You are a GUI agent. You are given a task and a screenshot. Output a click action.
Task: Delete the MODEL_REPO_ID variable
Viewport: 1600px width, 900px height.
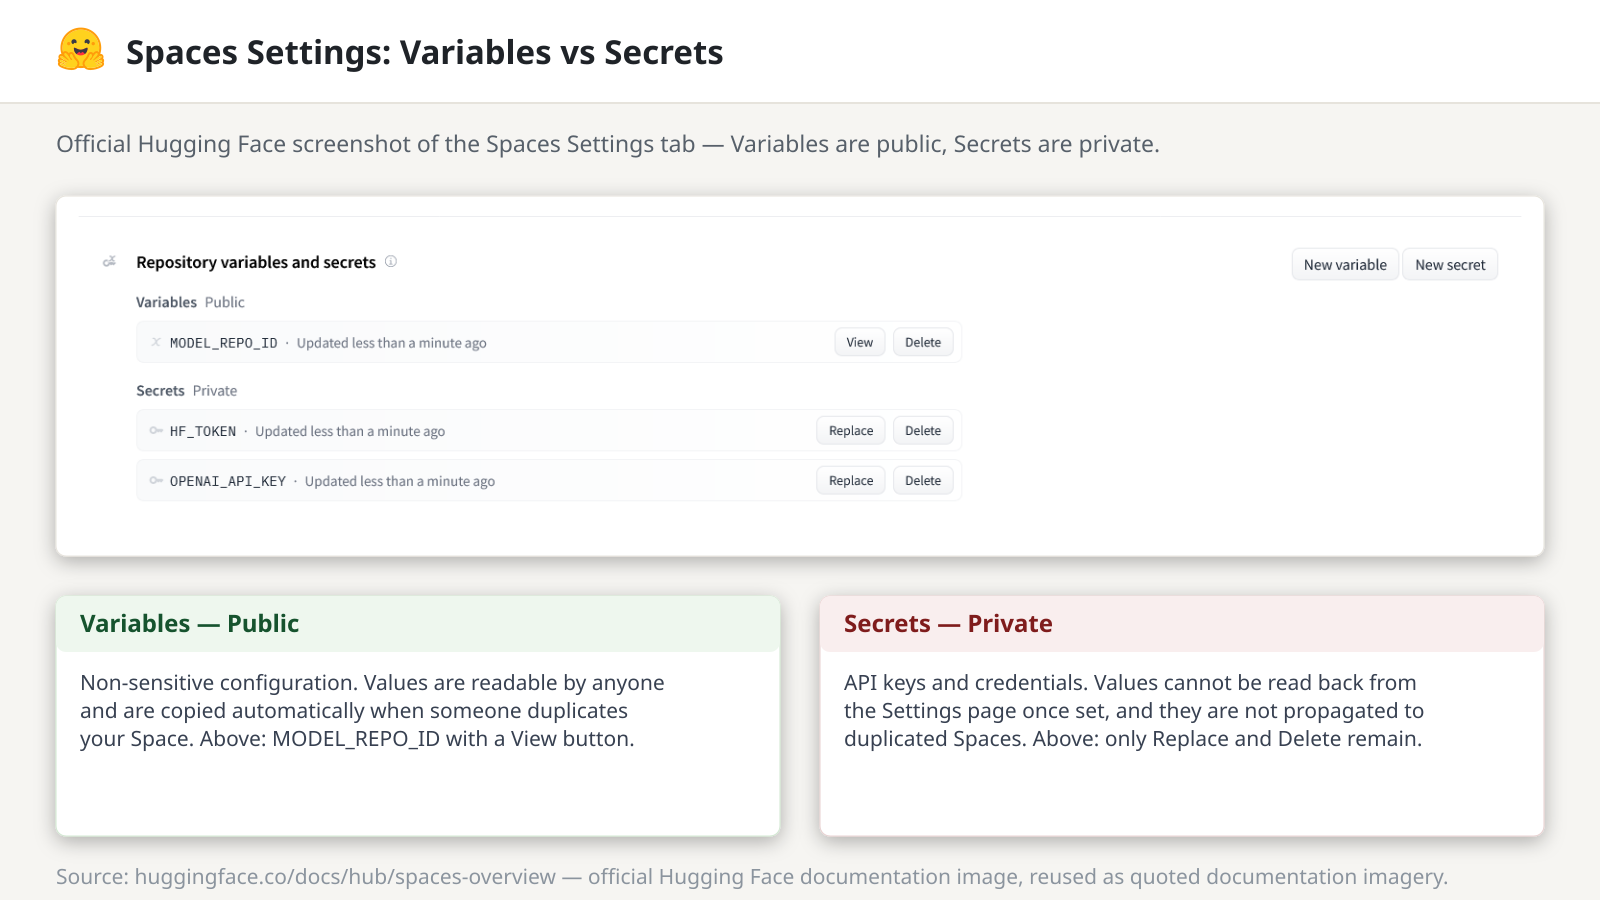coord(923,342)
